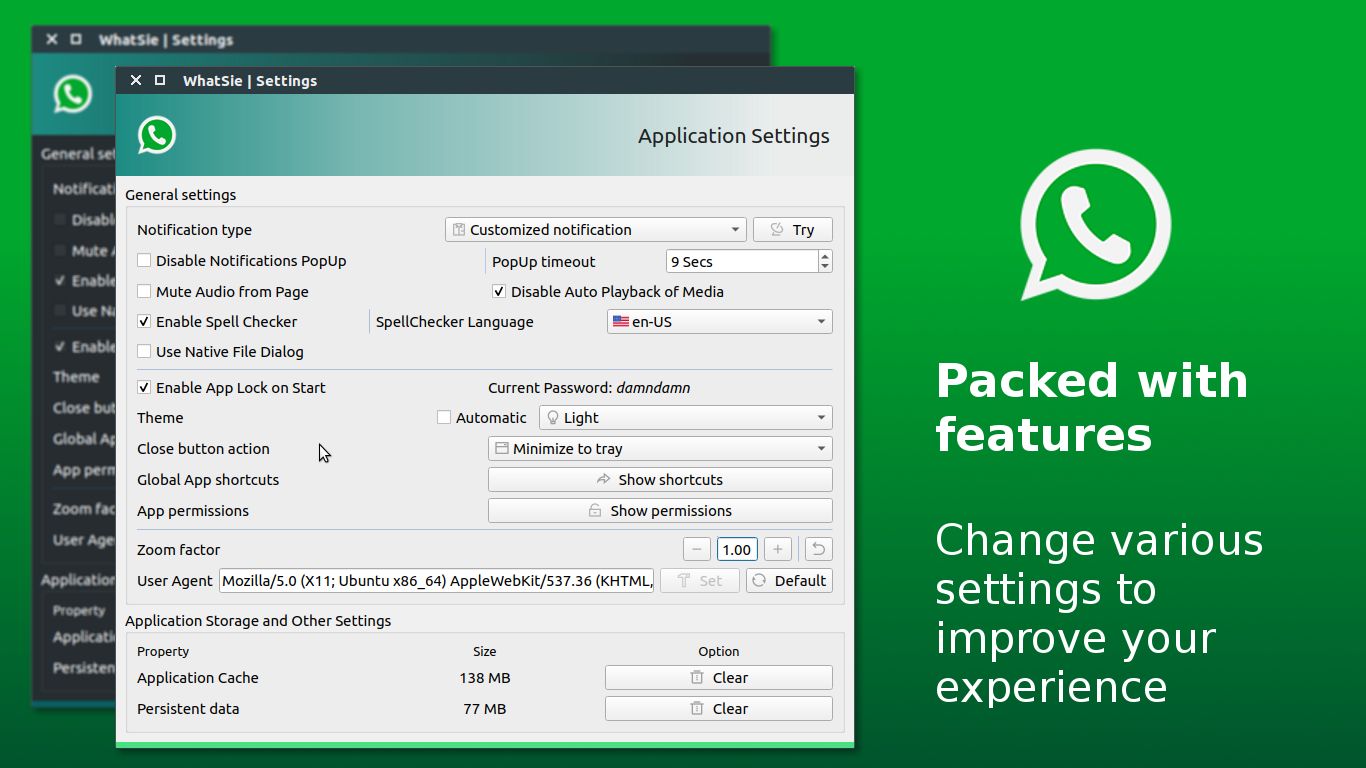Open the Notification type dropdown
This screenshot has height=768, width=1366.
(596, 230)
